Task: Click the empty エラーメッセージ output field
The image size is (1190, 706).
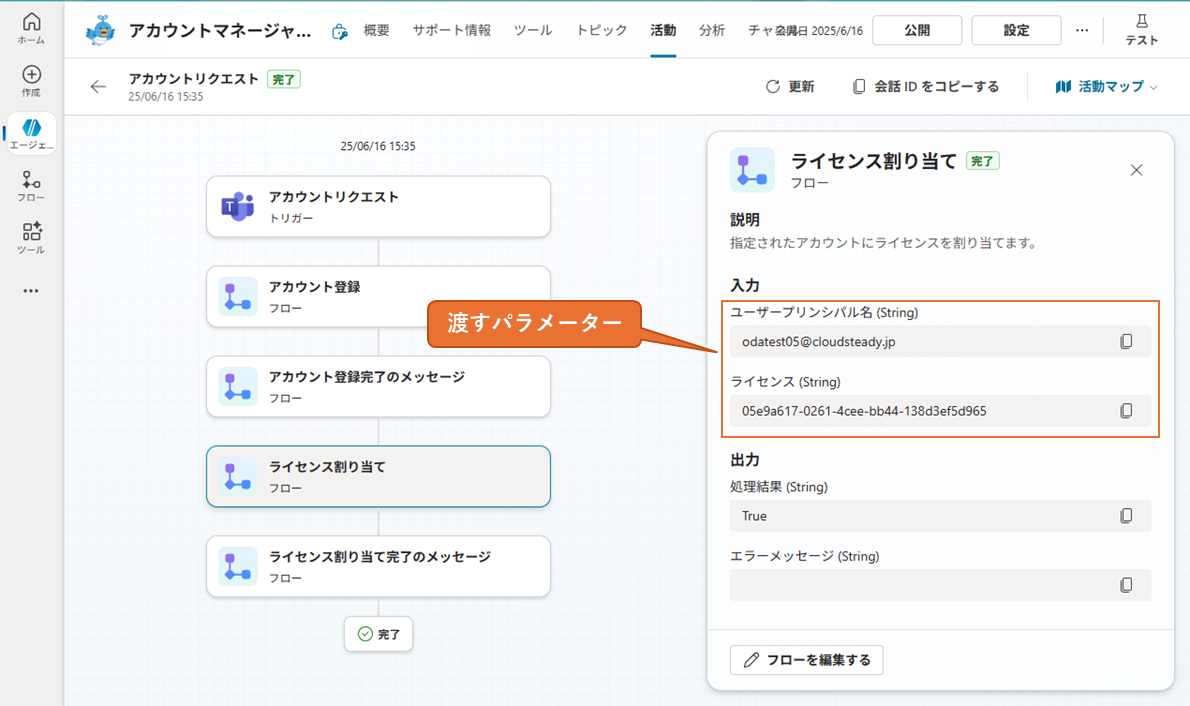Action: (940, 585)
